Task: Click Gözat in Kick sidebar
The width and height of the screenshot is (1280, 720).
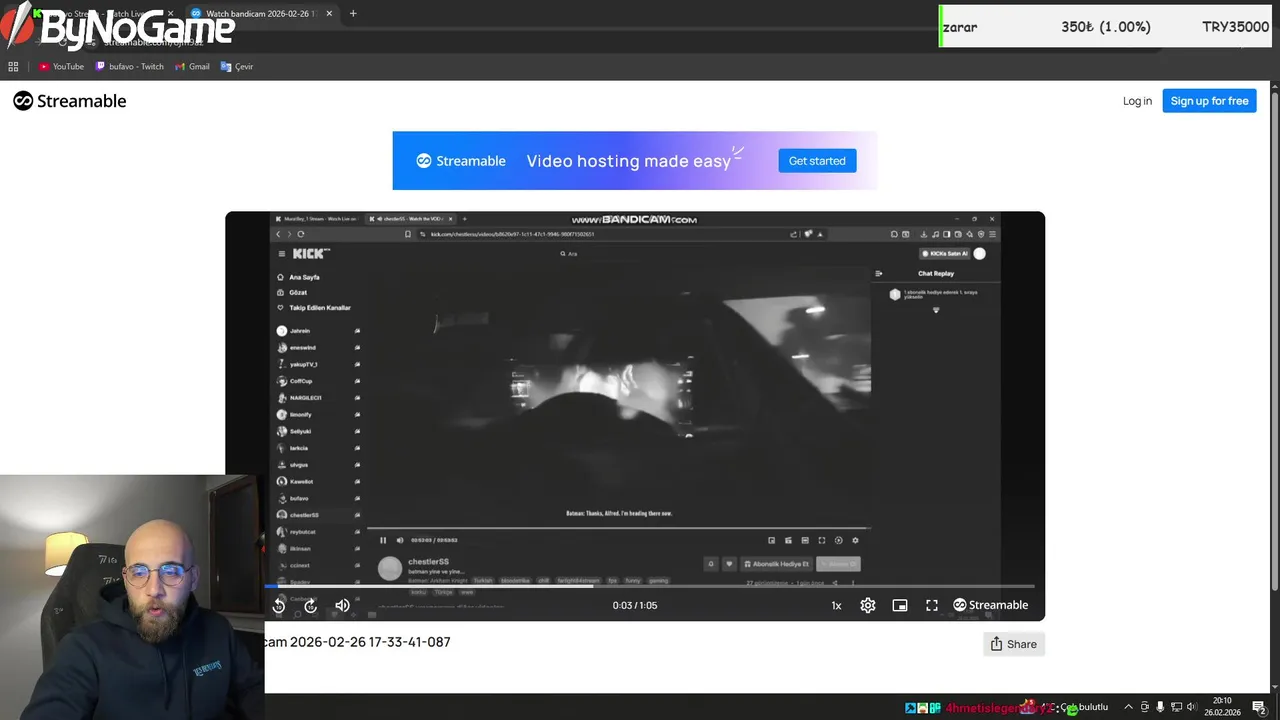Action: coord(298,293)
